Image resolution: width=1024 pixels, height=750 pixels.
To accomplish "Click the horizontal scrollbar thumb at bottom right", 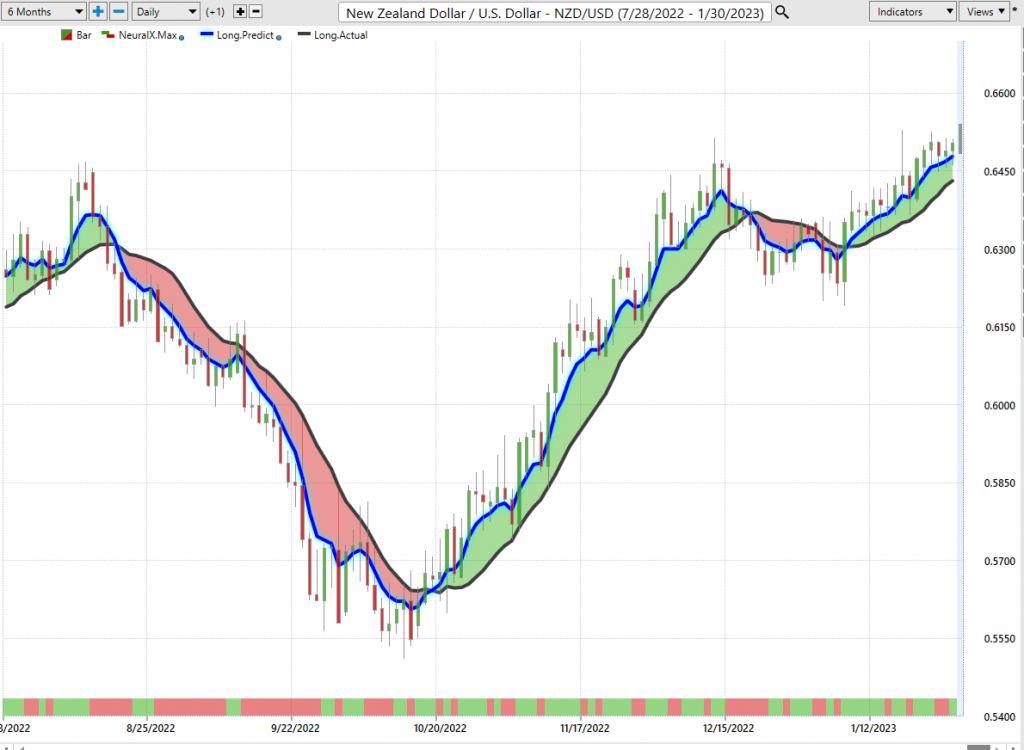I will click(978, 747).
